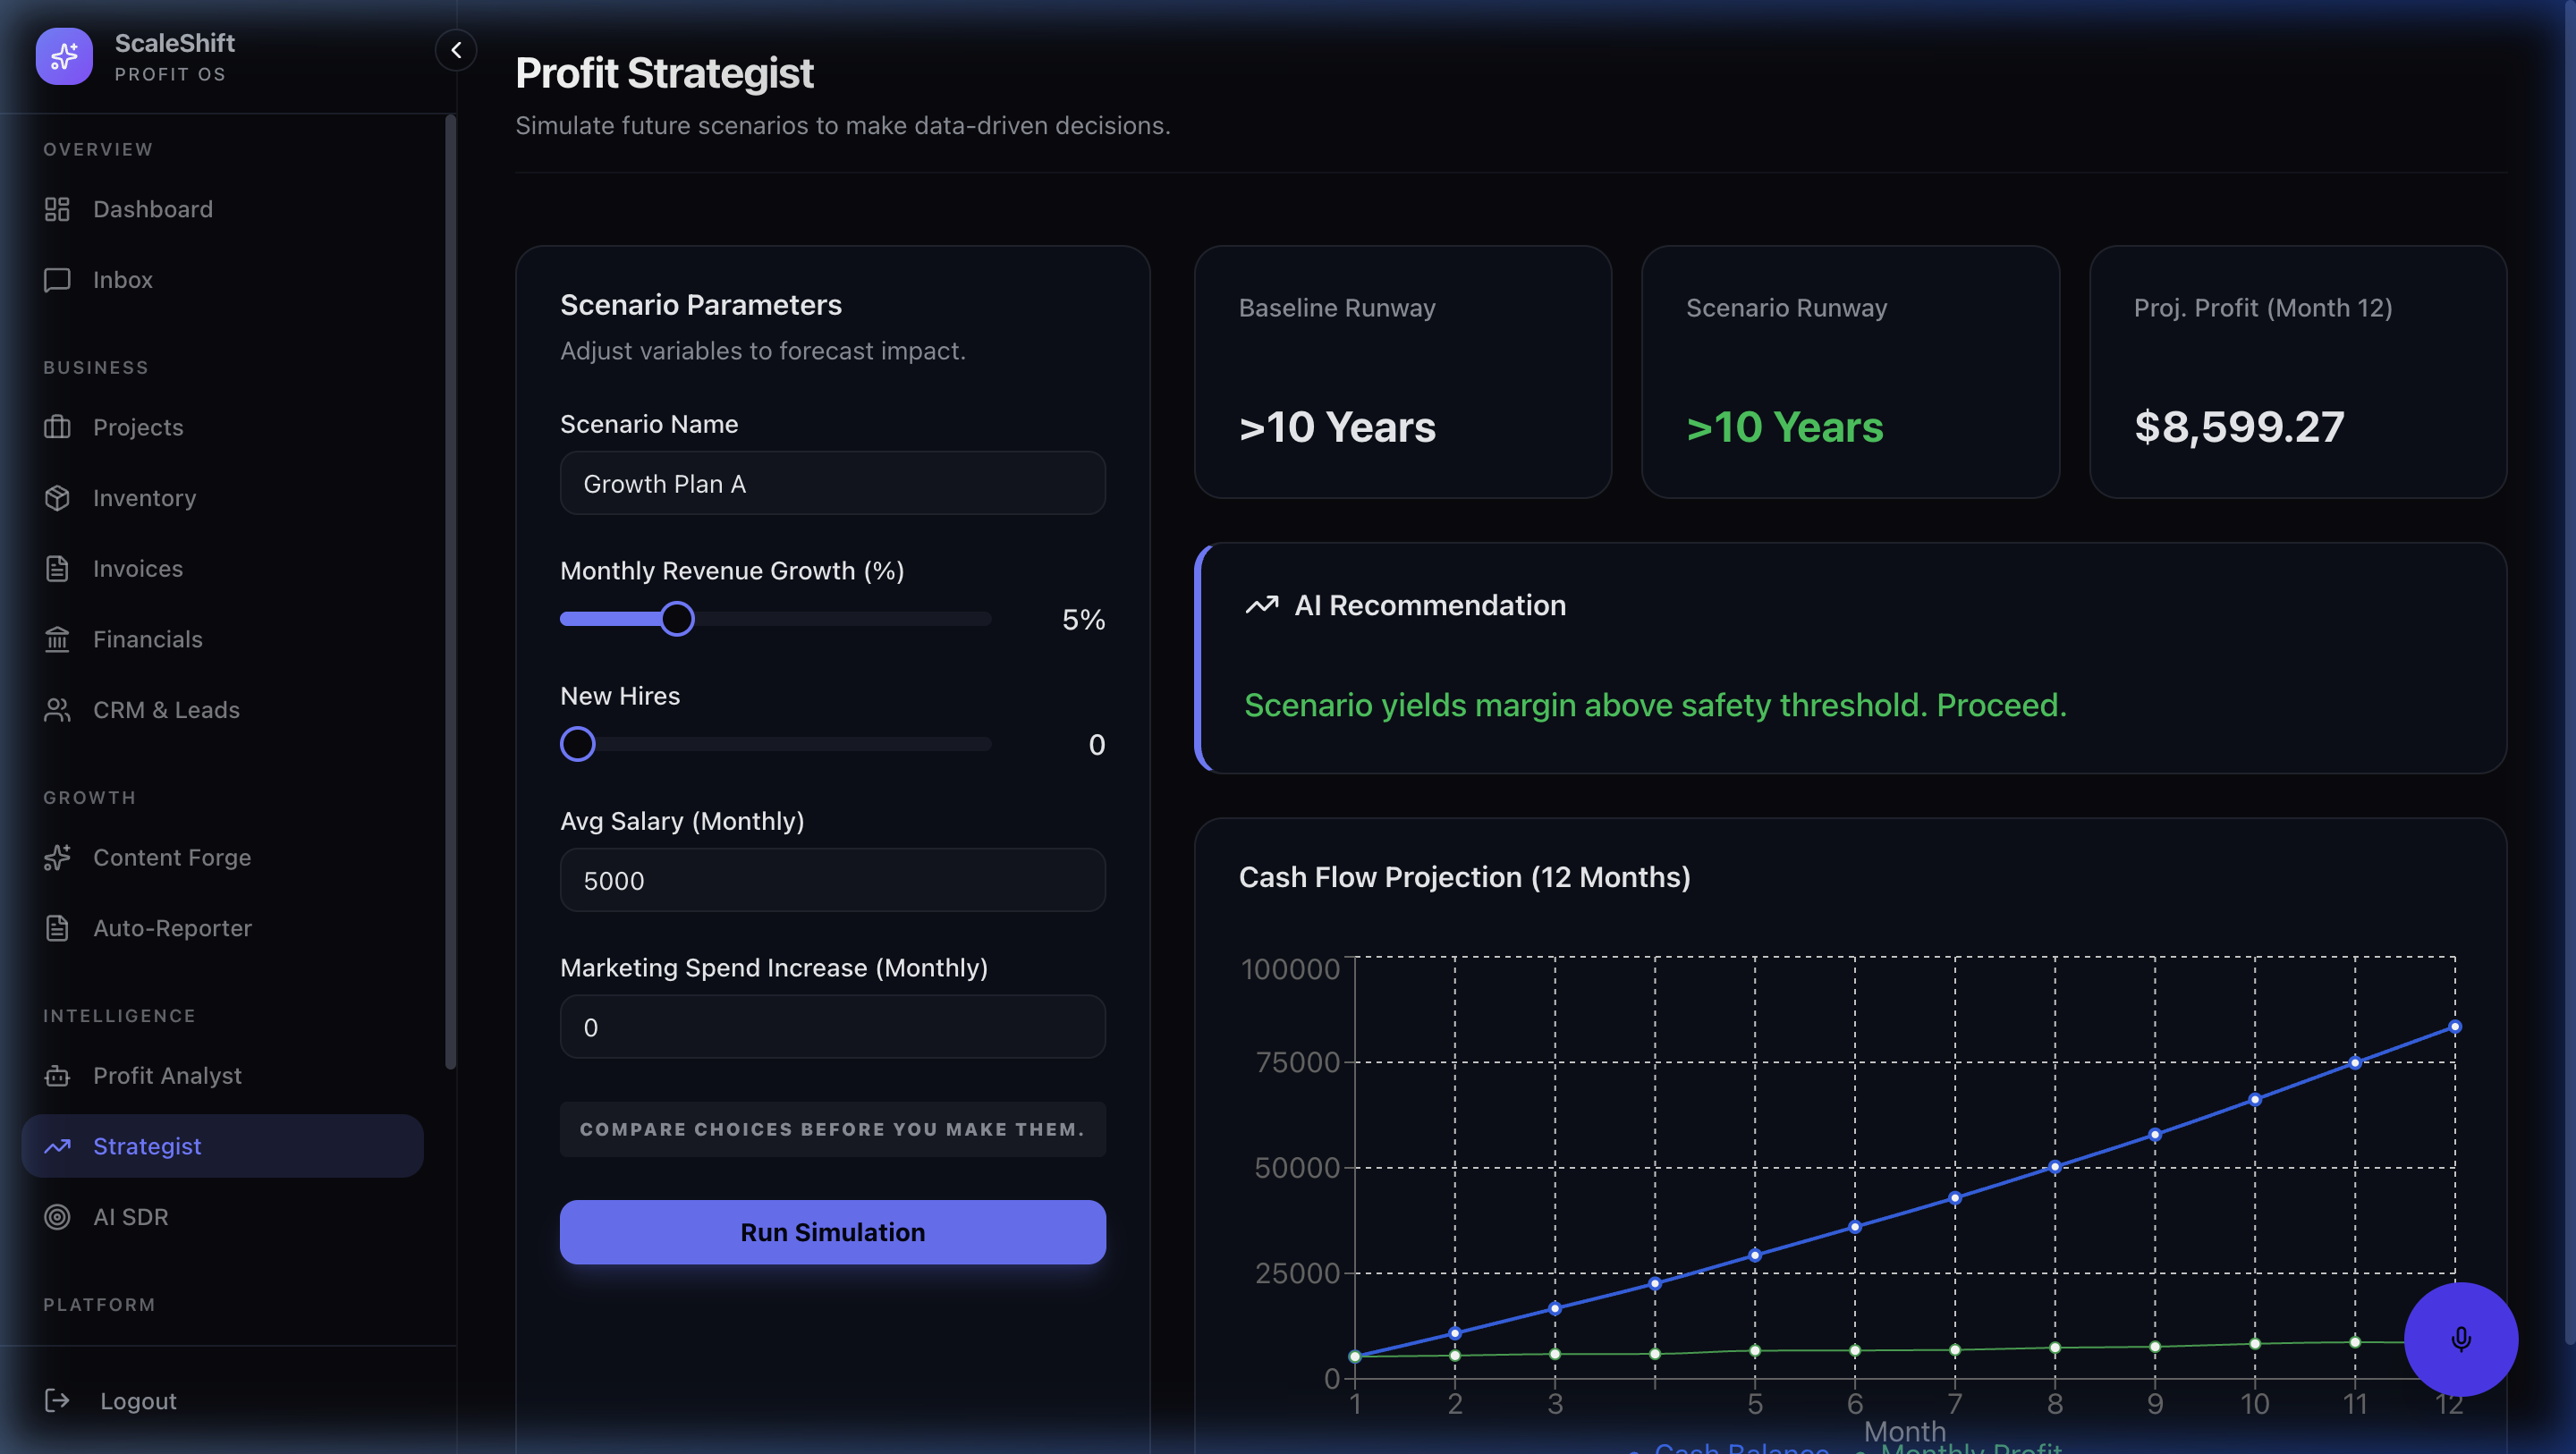This screenshot has width=2576, height=1454.
Task: Click the New Hires slider handle
Action: coord(577,744)
